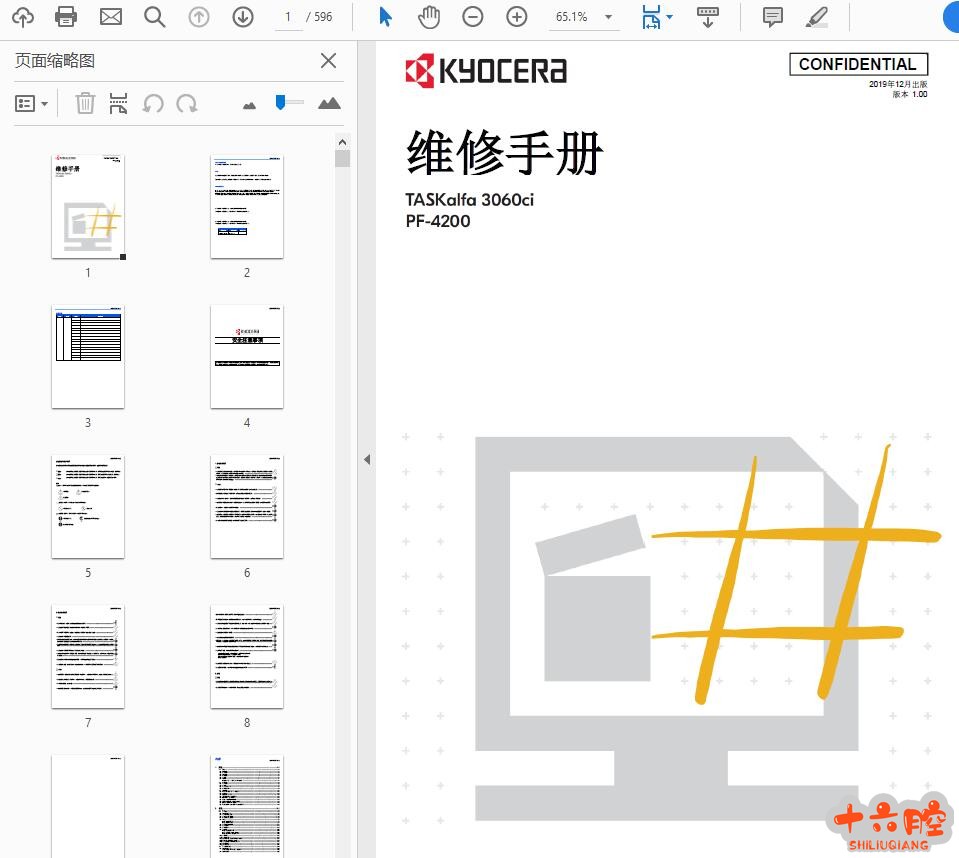Select the hand pan tool
Screen dimensions: 959x858
point(429,17)
